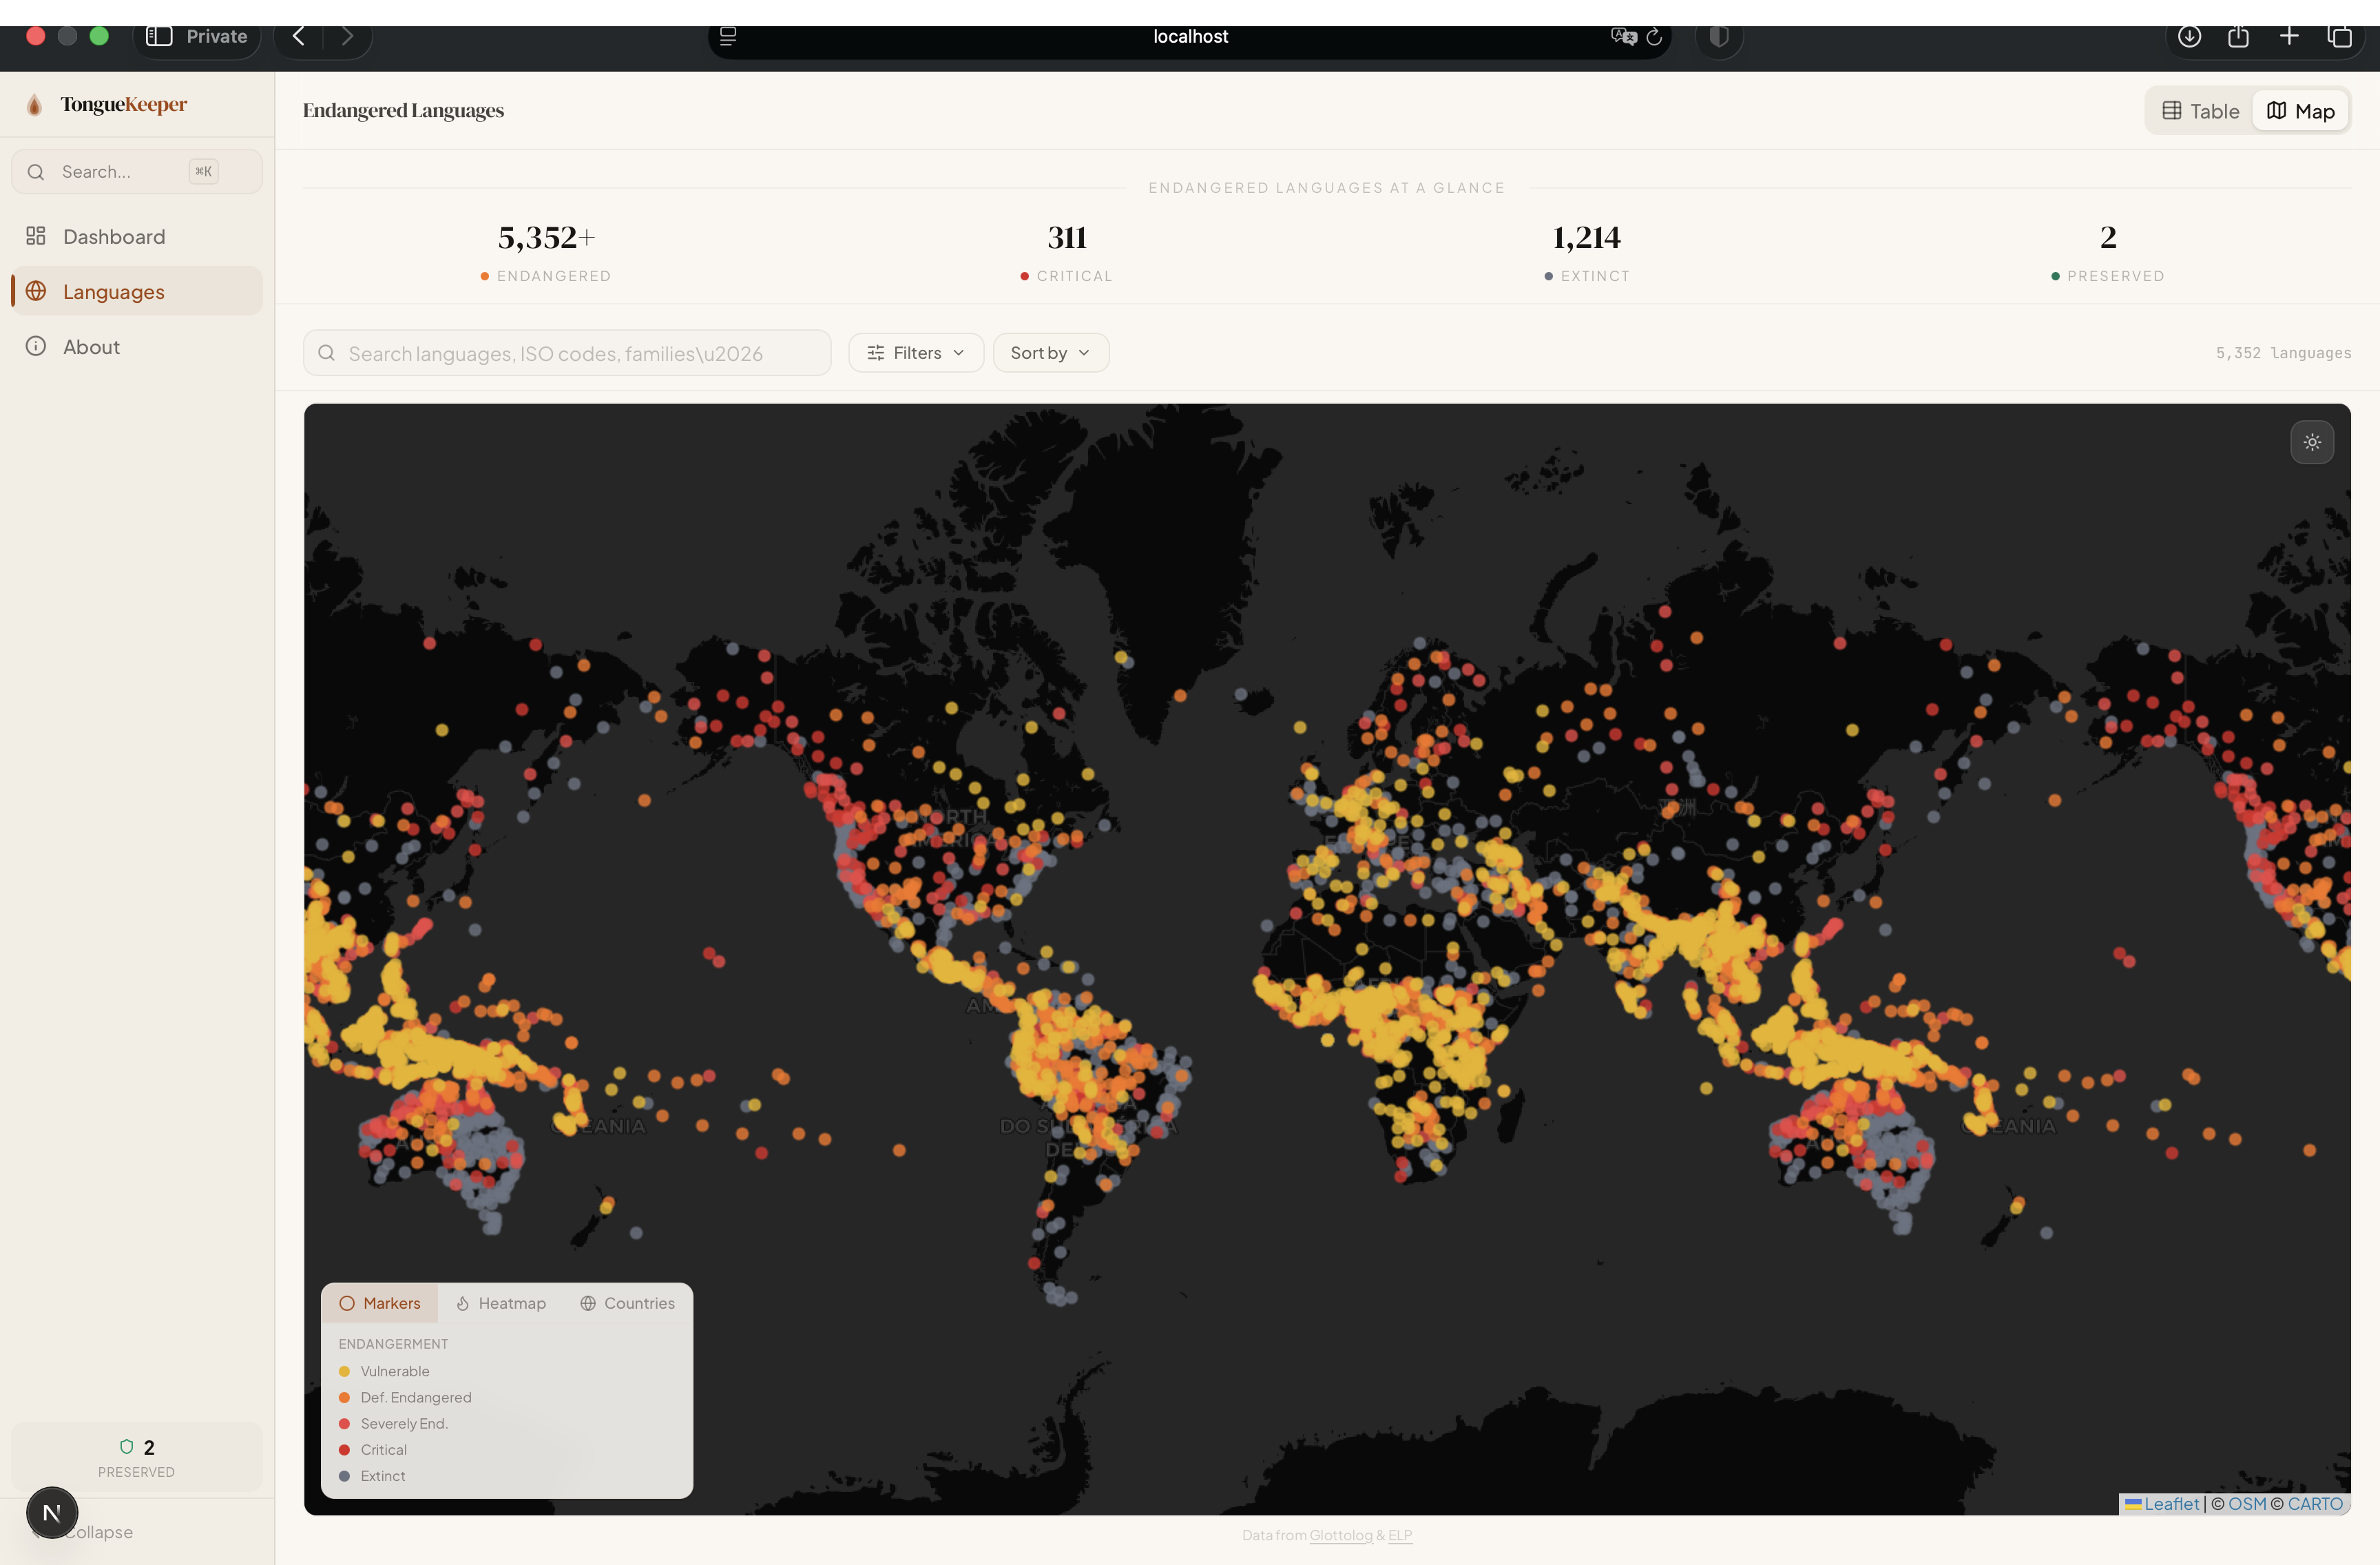The height and width of the screenshot is (1565, 2380).
Task: Select the Map view tab
Action: coord(2300,111)
